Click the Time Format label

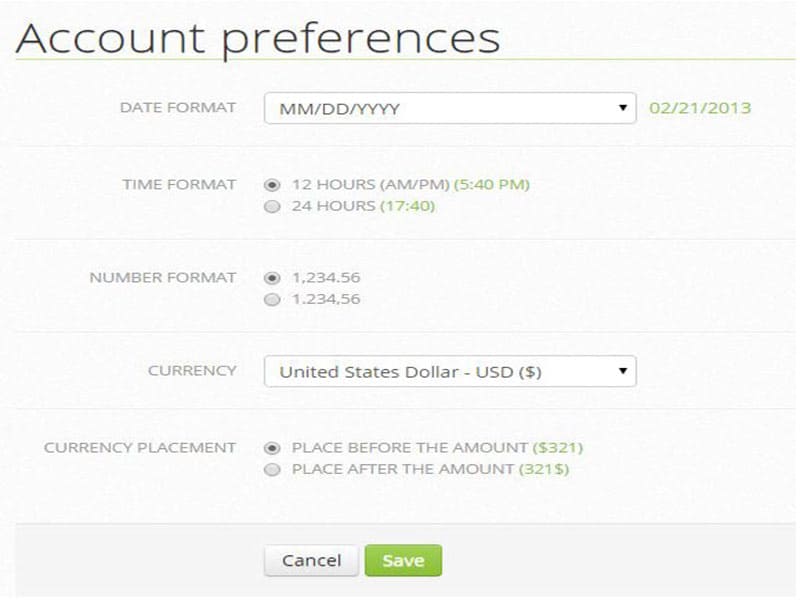pos(179,184)
